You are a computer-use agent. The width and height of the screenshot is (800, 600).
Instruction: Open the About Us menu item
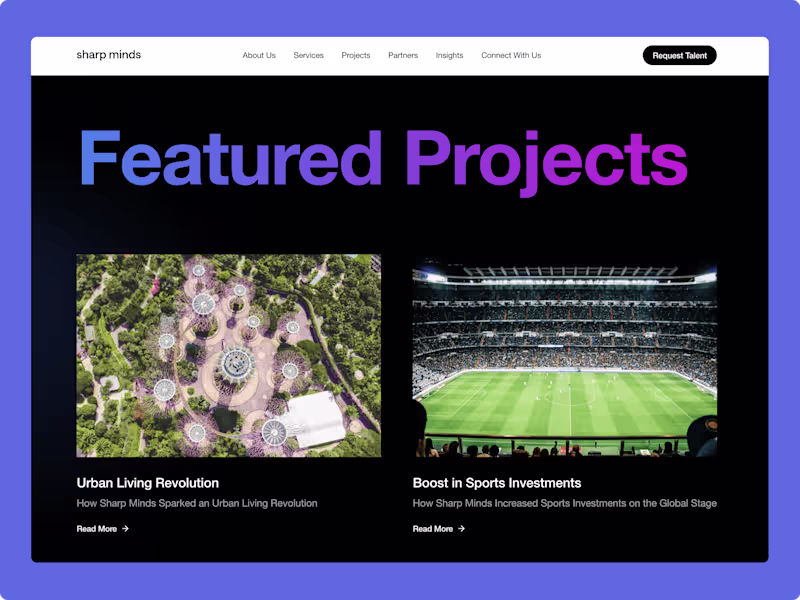pyautogui.click(x=259, y=55)
